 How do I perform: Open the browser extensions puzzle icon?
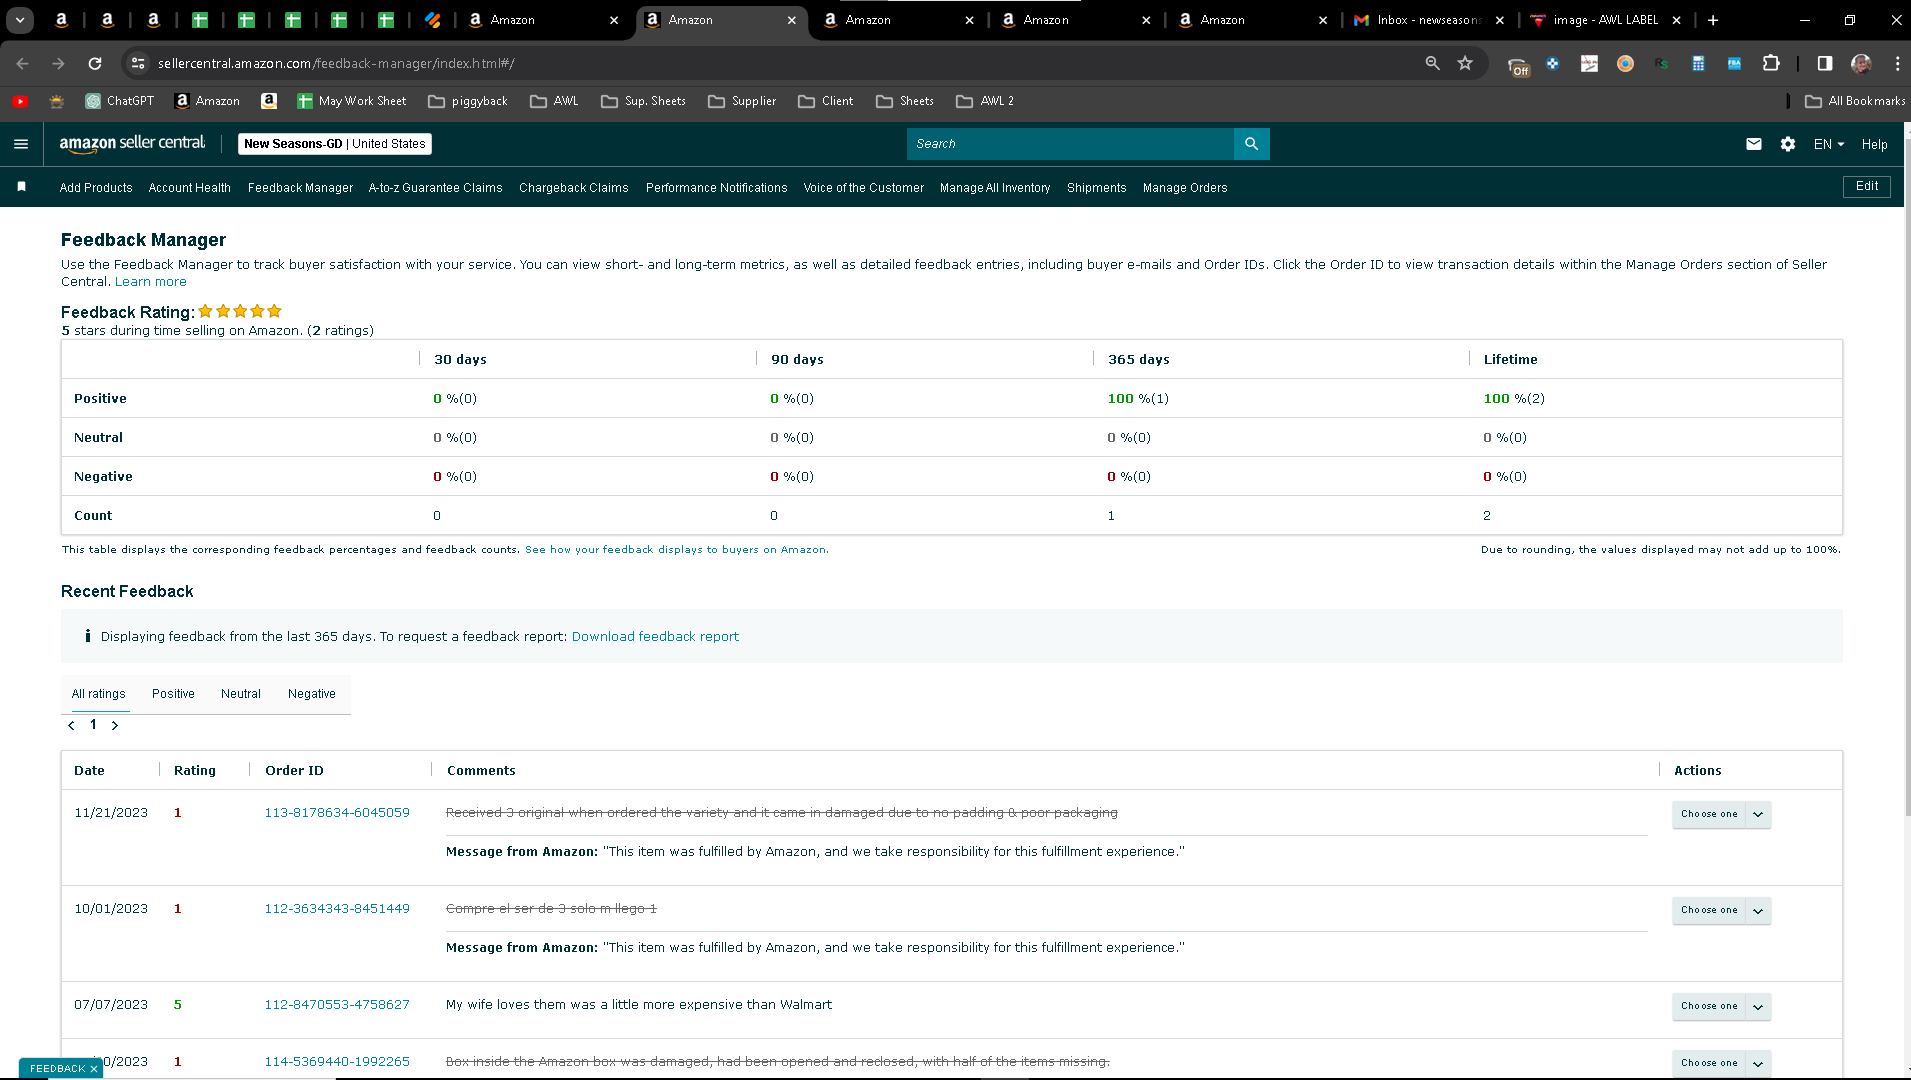tap(1771, 63)
